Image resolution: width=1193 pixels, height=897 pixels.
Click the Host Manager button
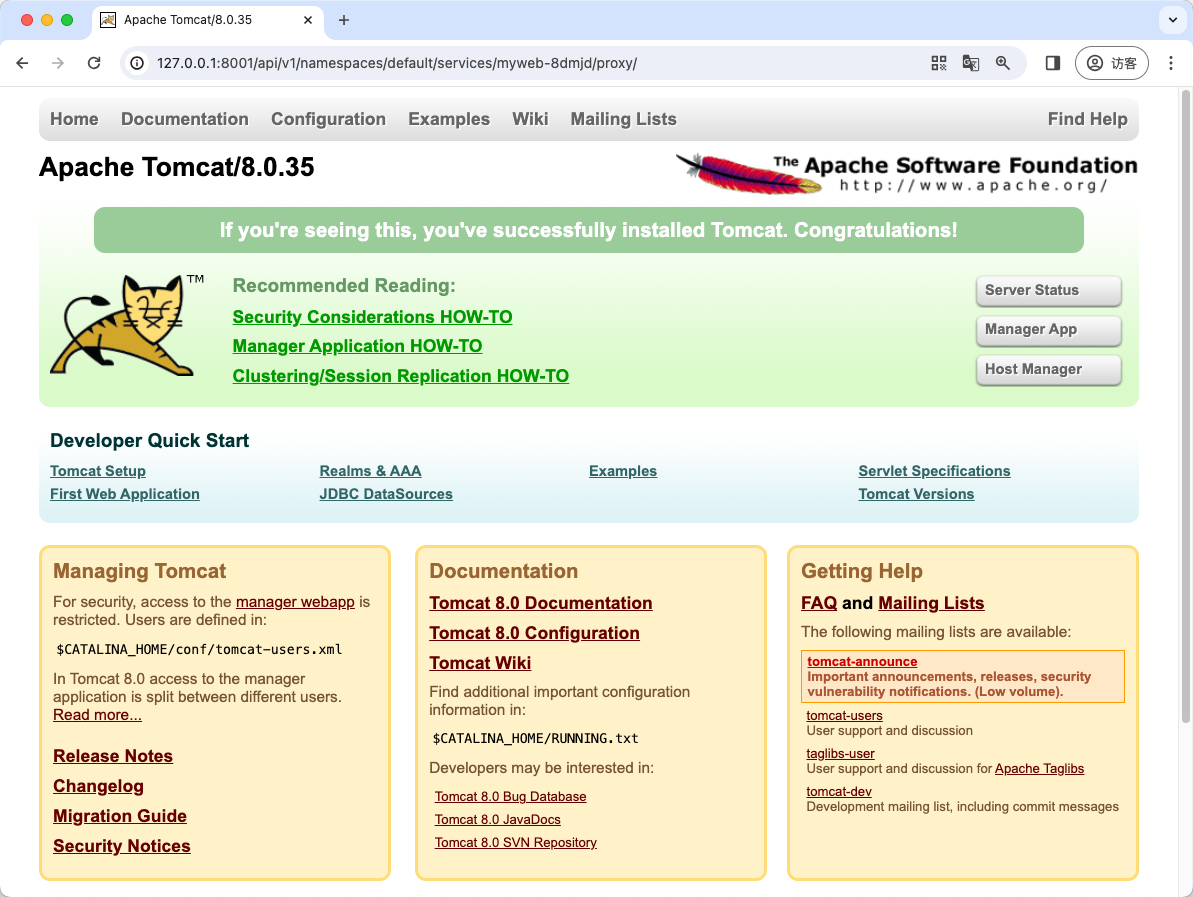[x=1048, y=370]
